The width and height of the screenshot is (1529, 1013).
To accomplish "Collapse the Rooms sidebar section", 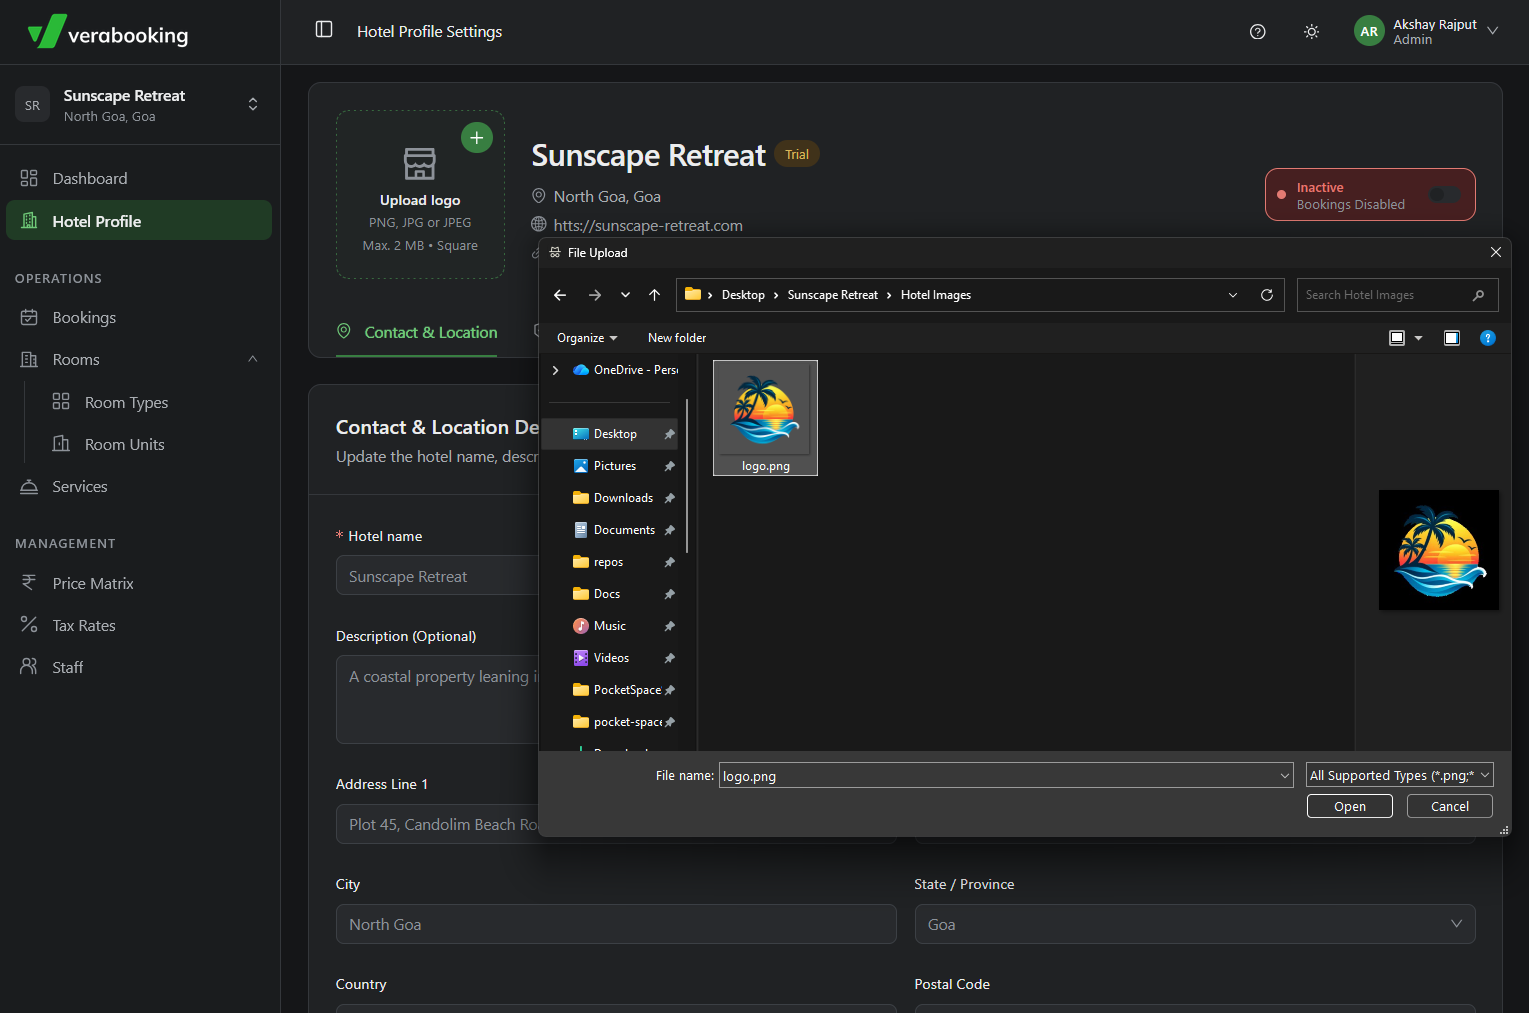I will (x=253, y=359).
